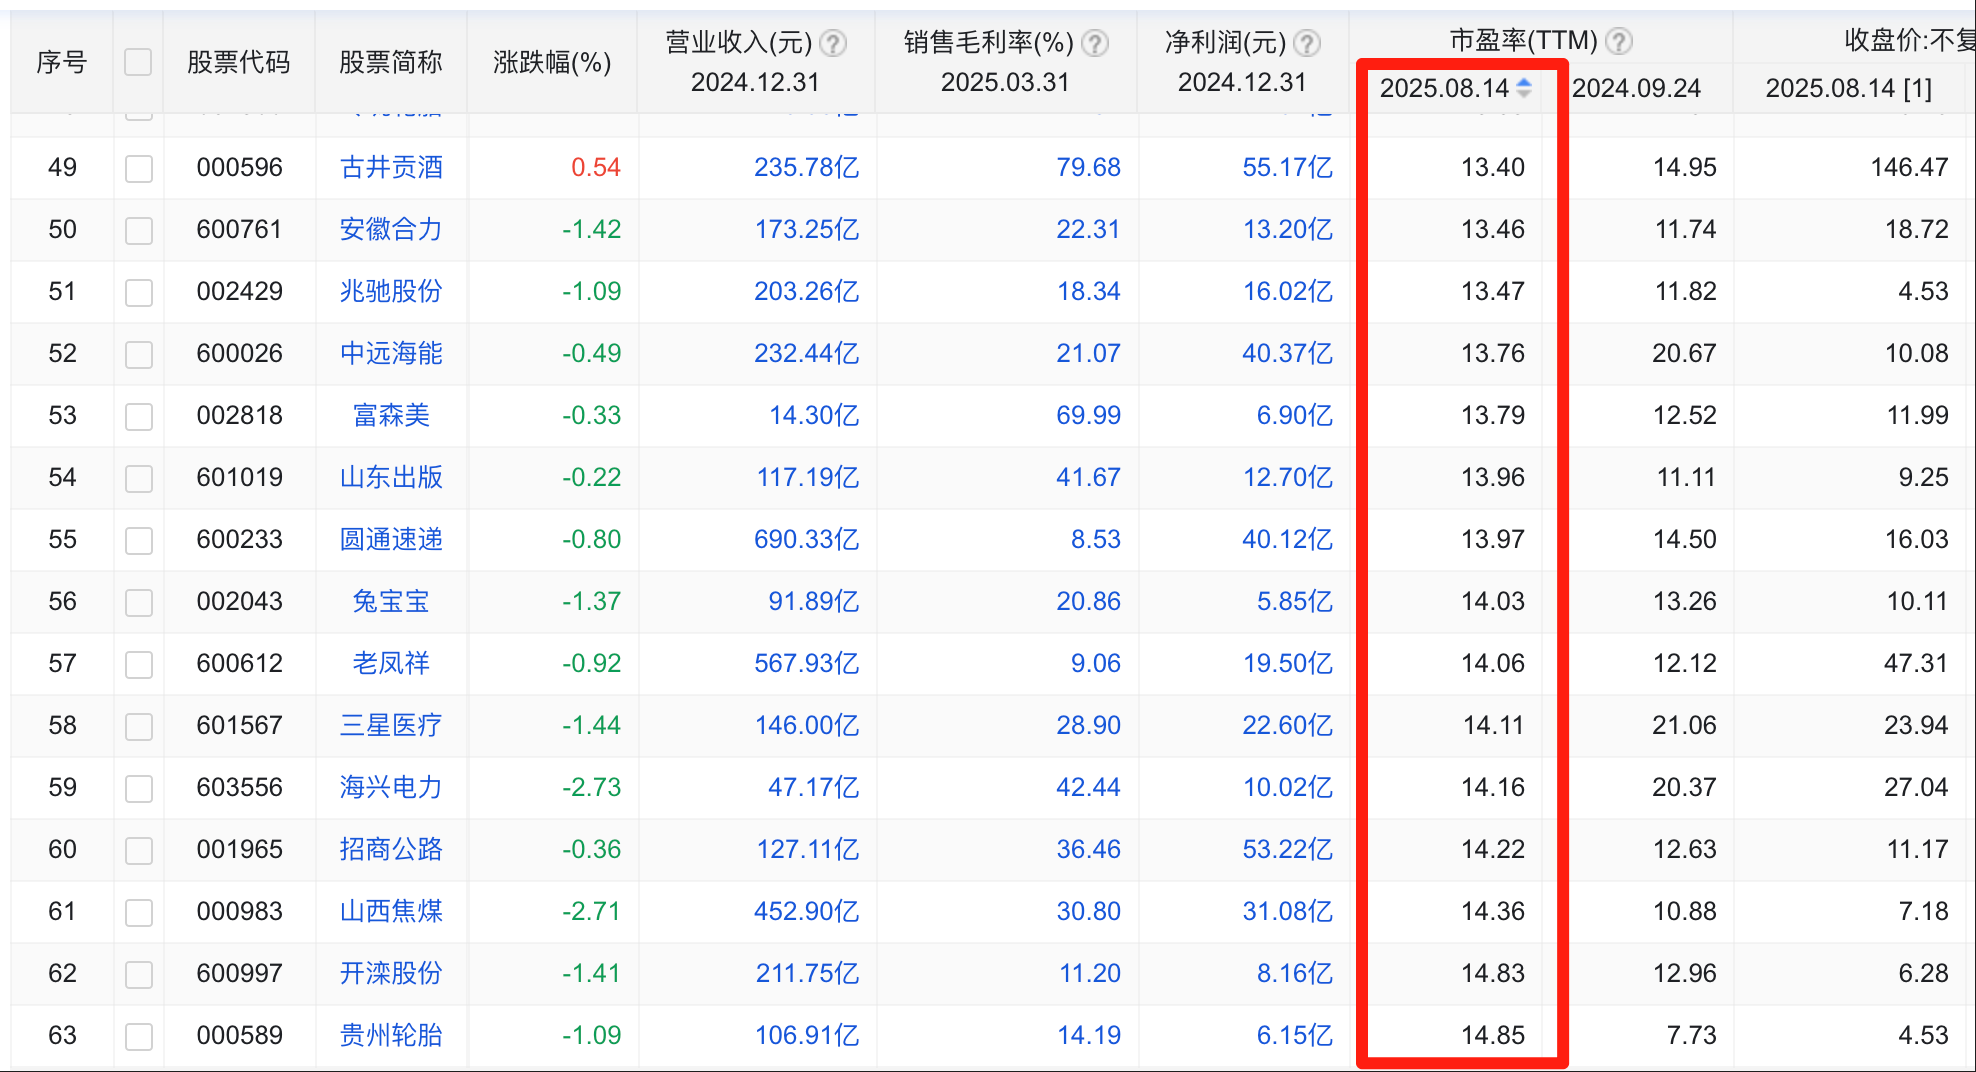
Task: Tick the select-all checkbox in header
Action: point(138,62)
